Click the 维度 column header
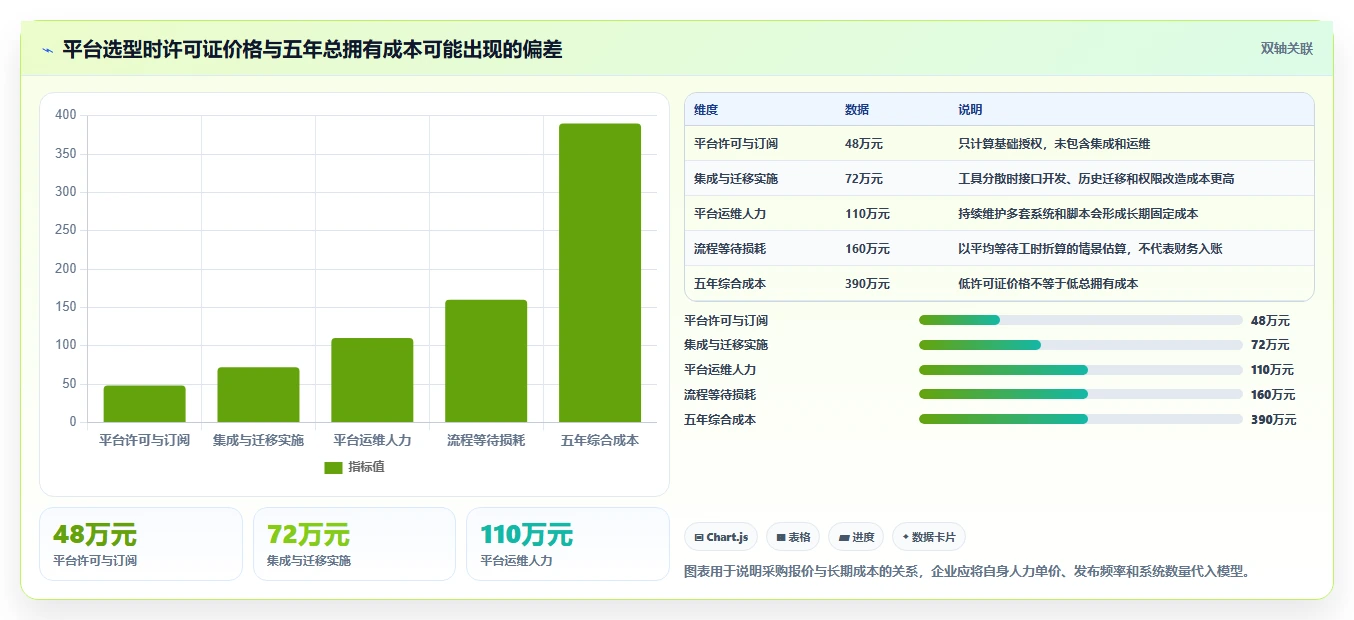Screen dimensions: 1354x620 pyautogui.click(x=706, y=110)
